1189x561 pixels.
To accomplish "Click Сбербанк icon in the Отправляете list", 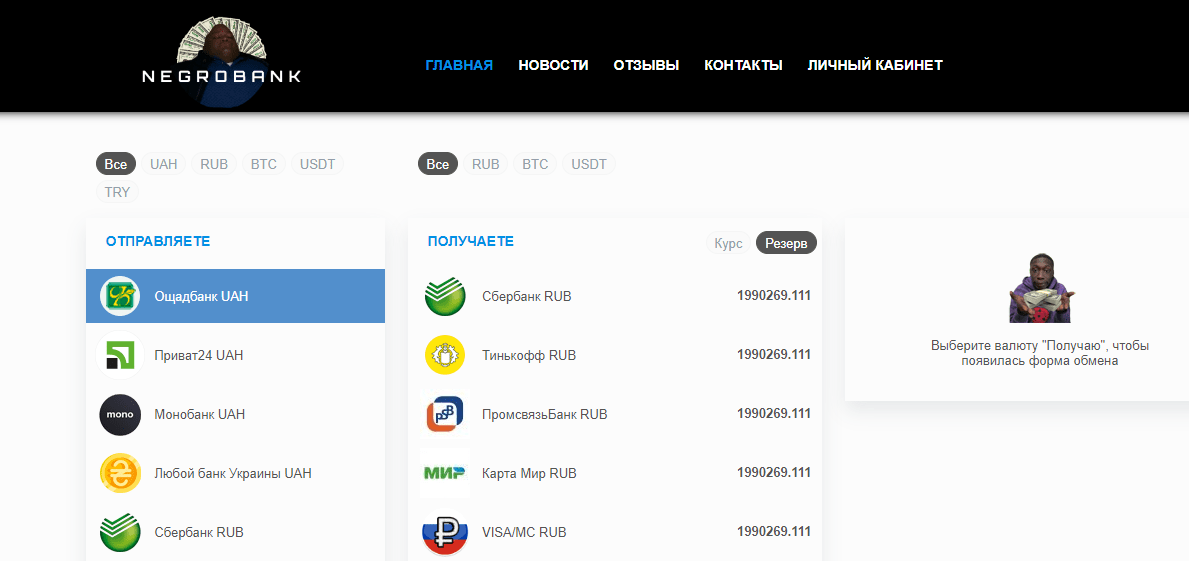I will click(x=120, y=532).
